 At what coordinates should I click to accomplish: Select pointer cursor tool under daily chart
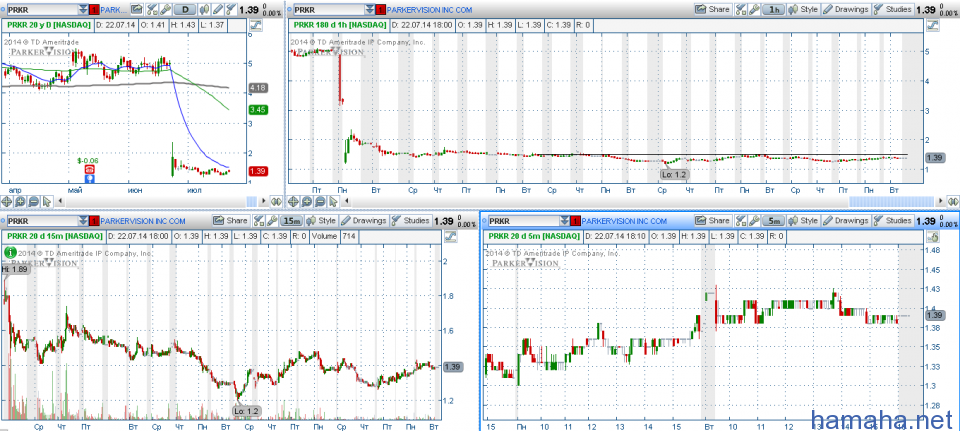coord(47,200)
